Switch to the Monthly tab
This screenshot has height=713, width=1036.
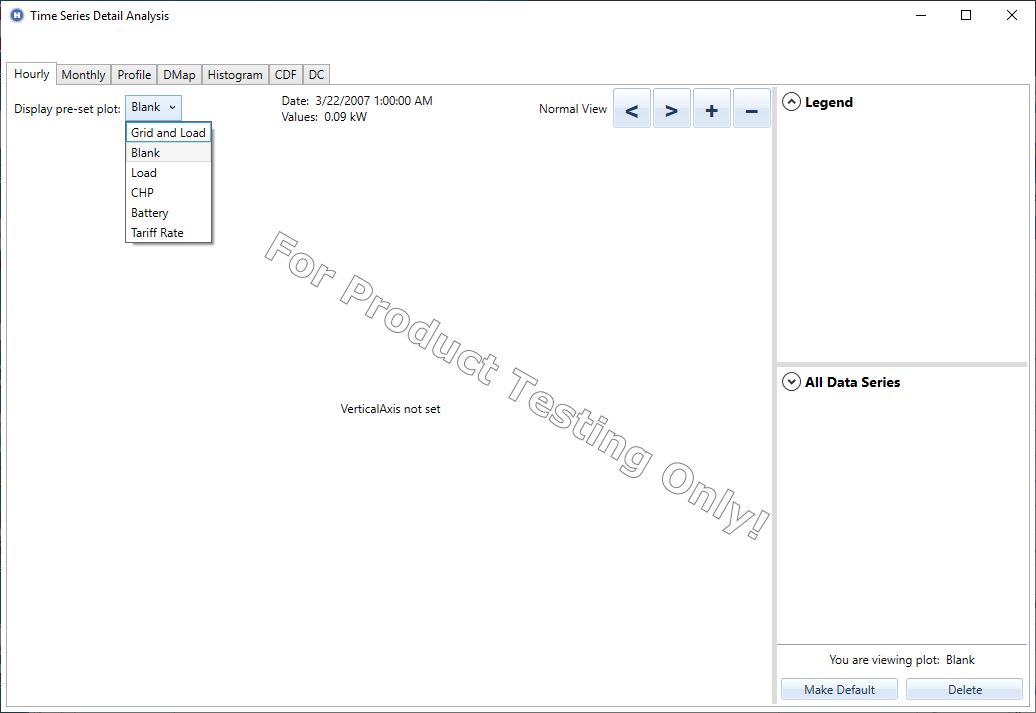pos(83,75)
